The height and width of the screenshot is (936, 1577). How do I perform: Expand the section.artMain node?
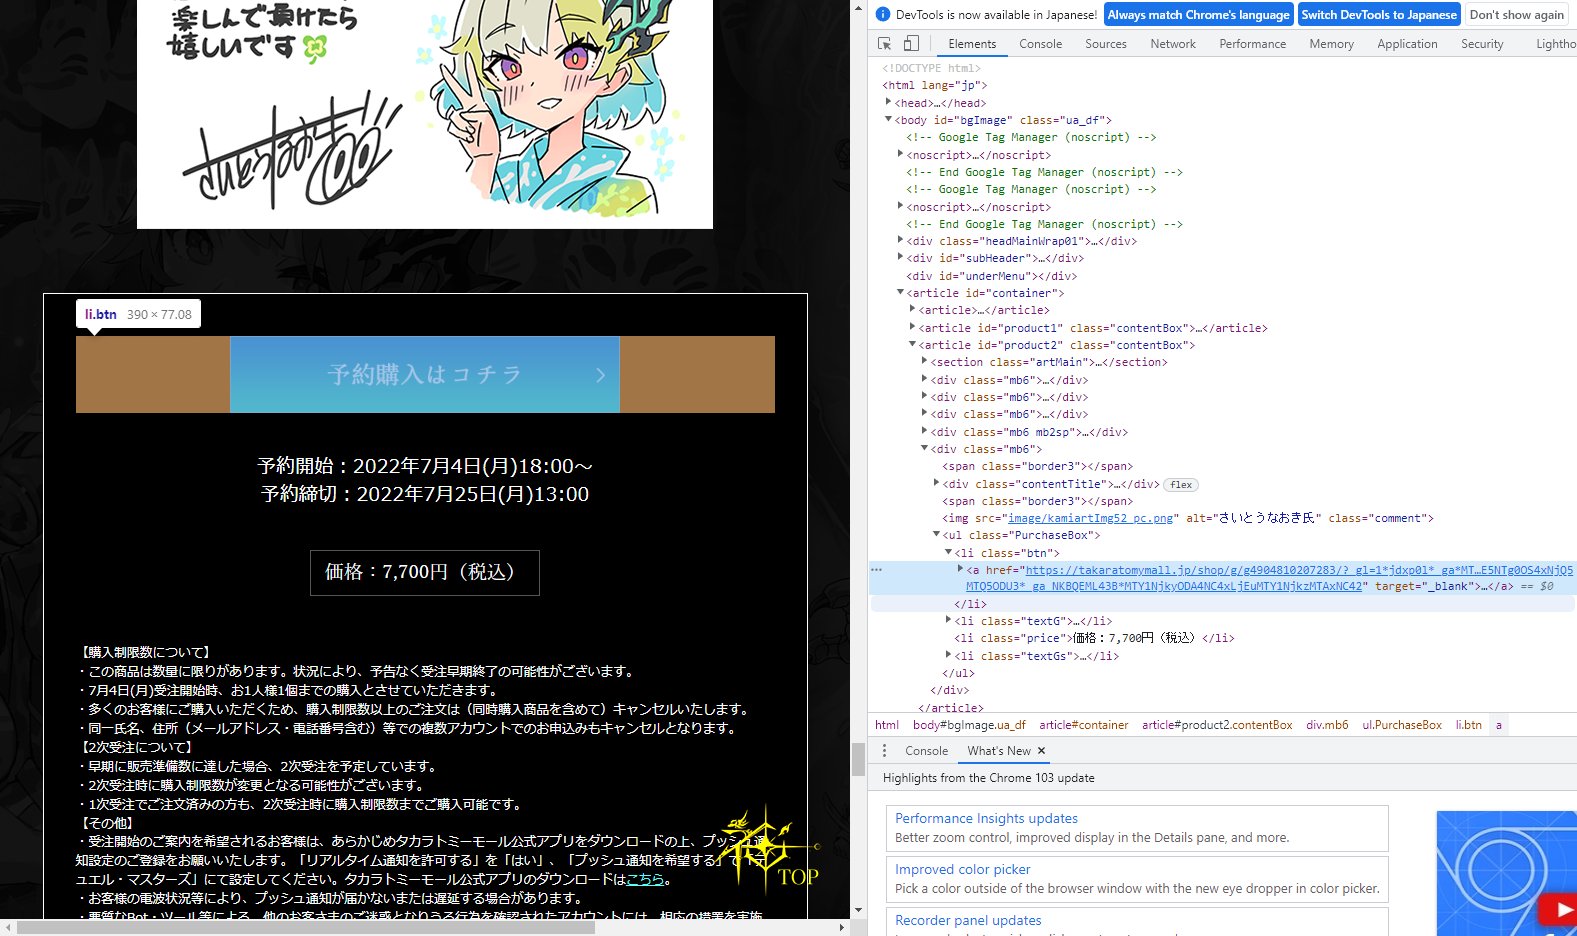(924, 361)
